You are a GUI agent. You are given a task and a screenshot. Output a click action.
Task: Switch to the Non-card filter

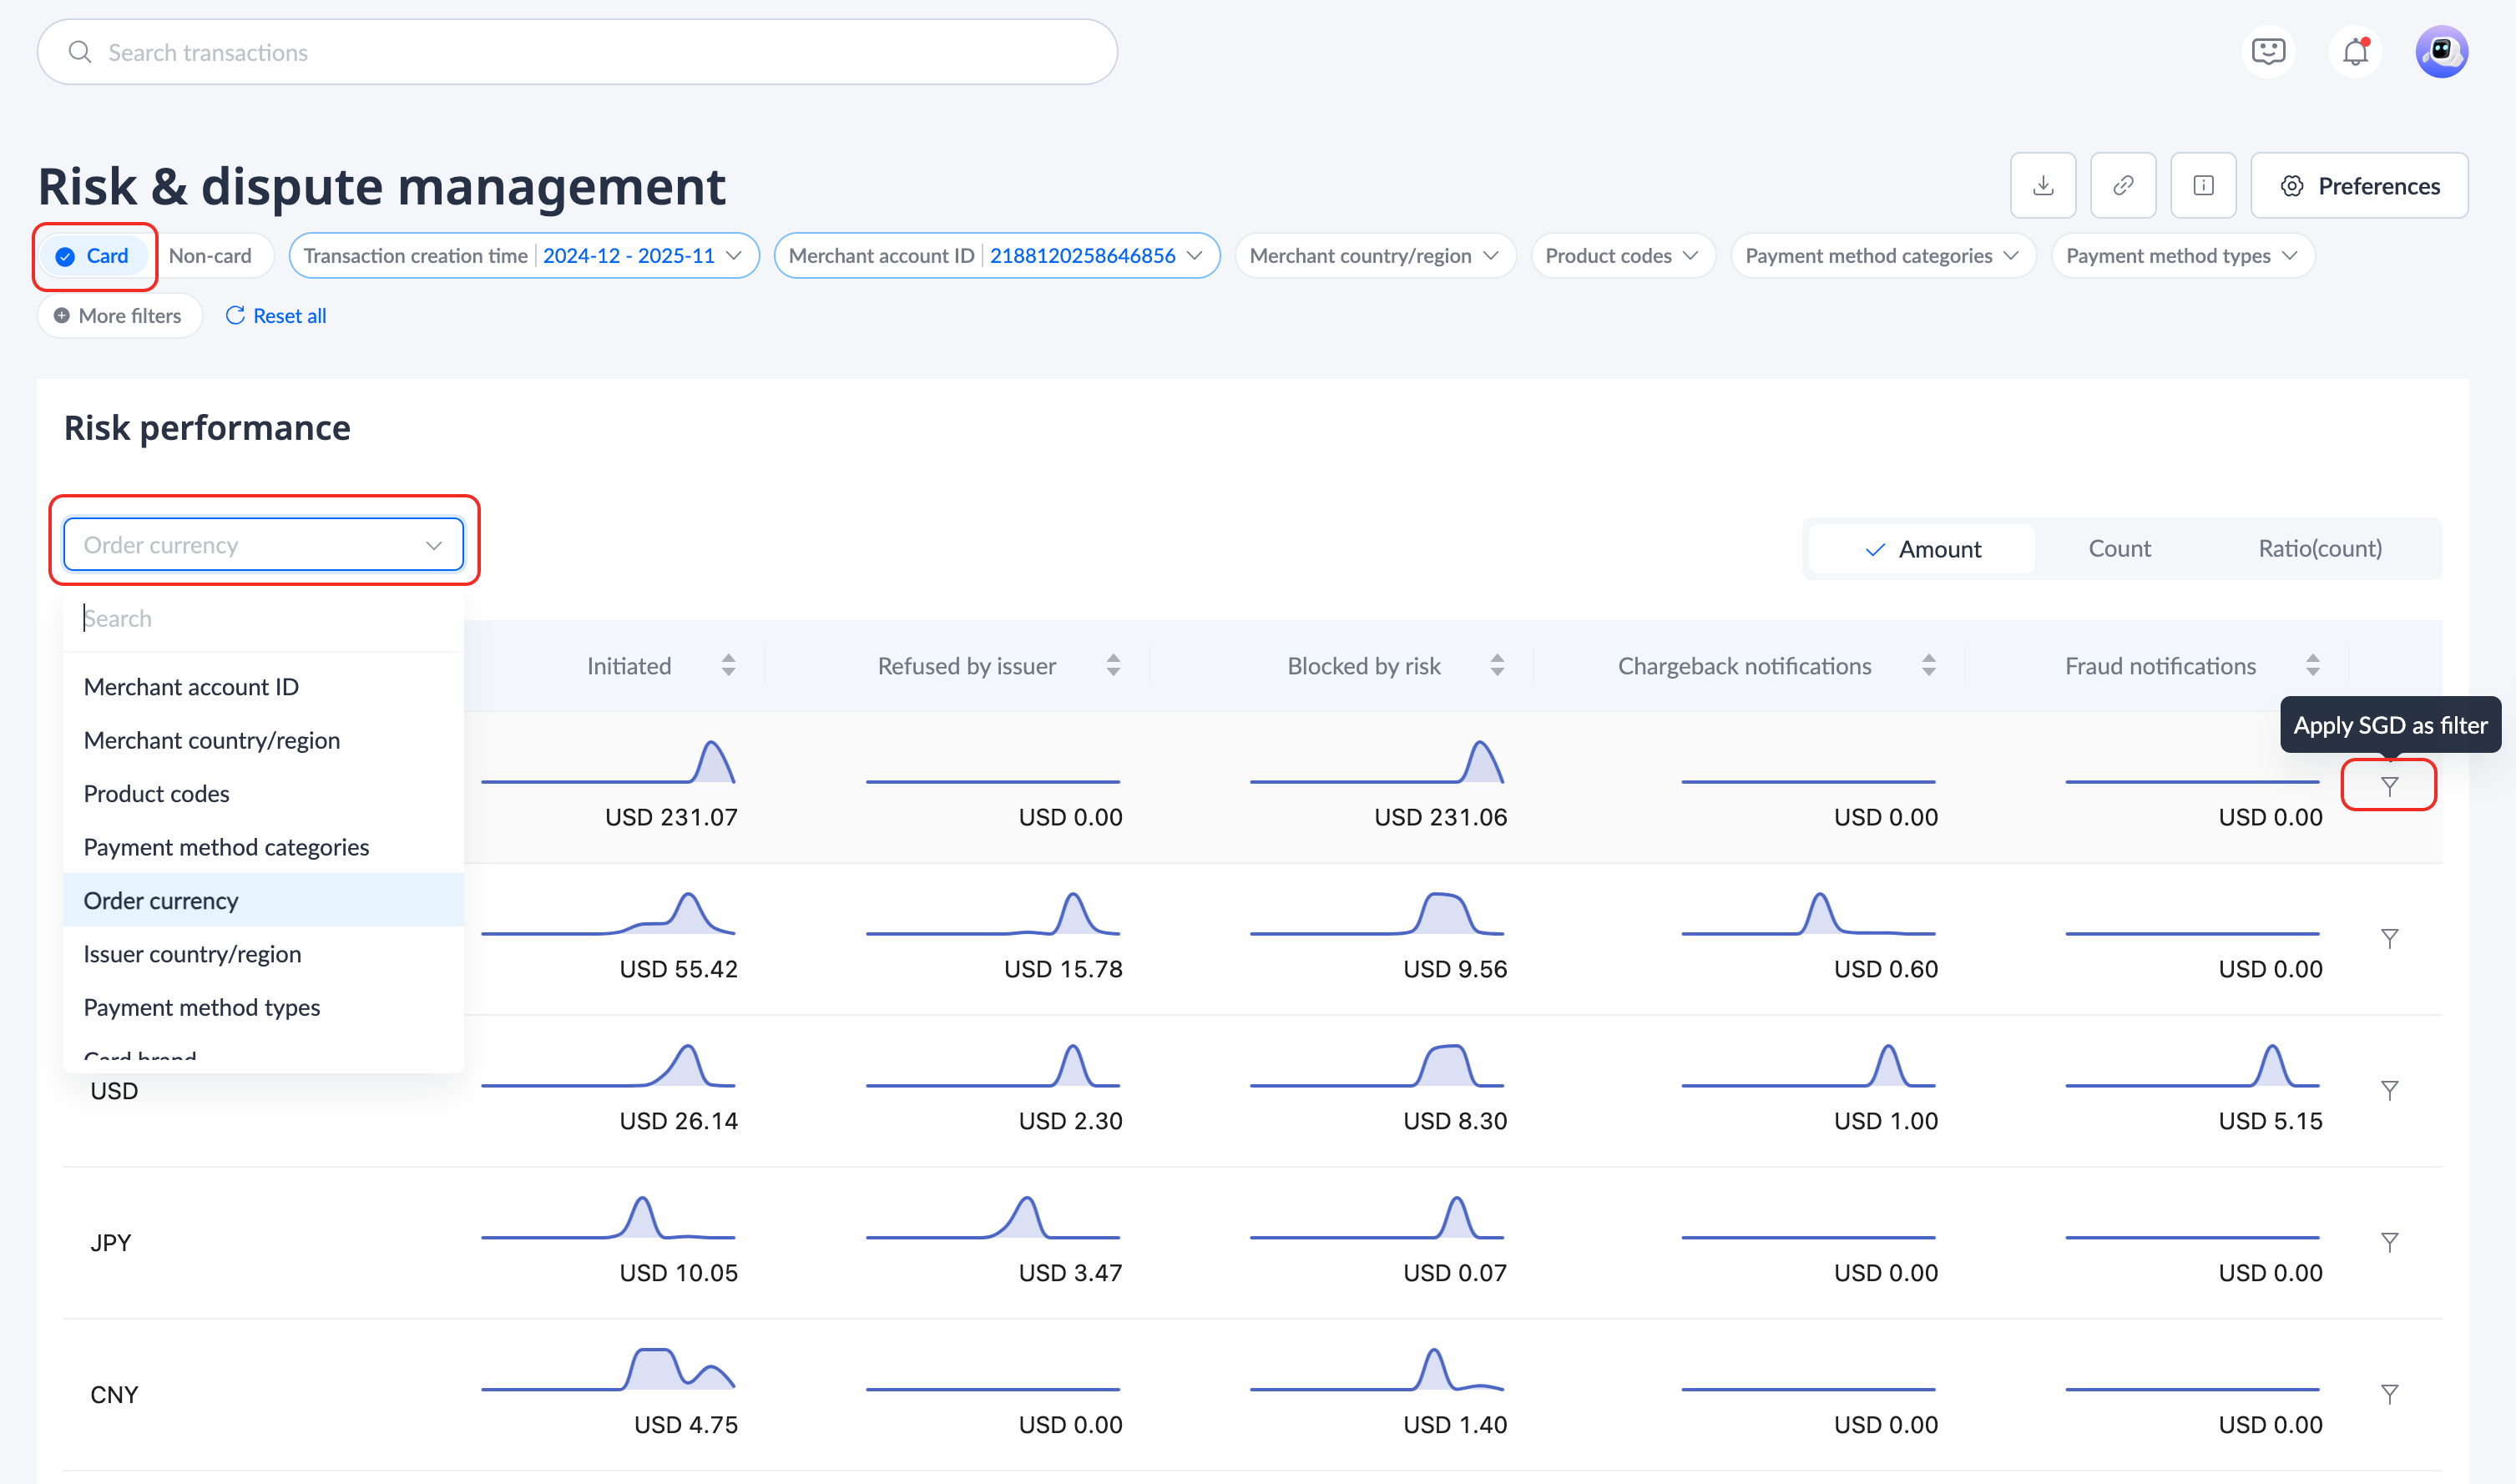coord(210,256)
